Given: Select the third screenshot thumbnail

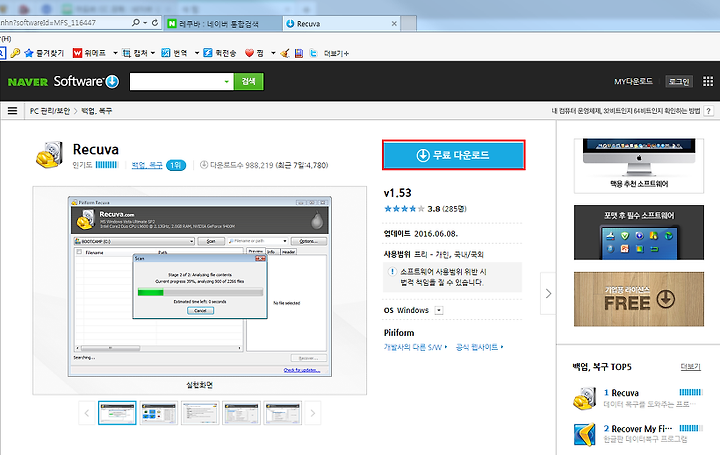Looking at the screenshot, I should (x=200, y=413).
